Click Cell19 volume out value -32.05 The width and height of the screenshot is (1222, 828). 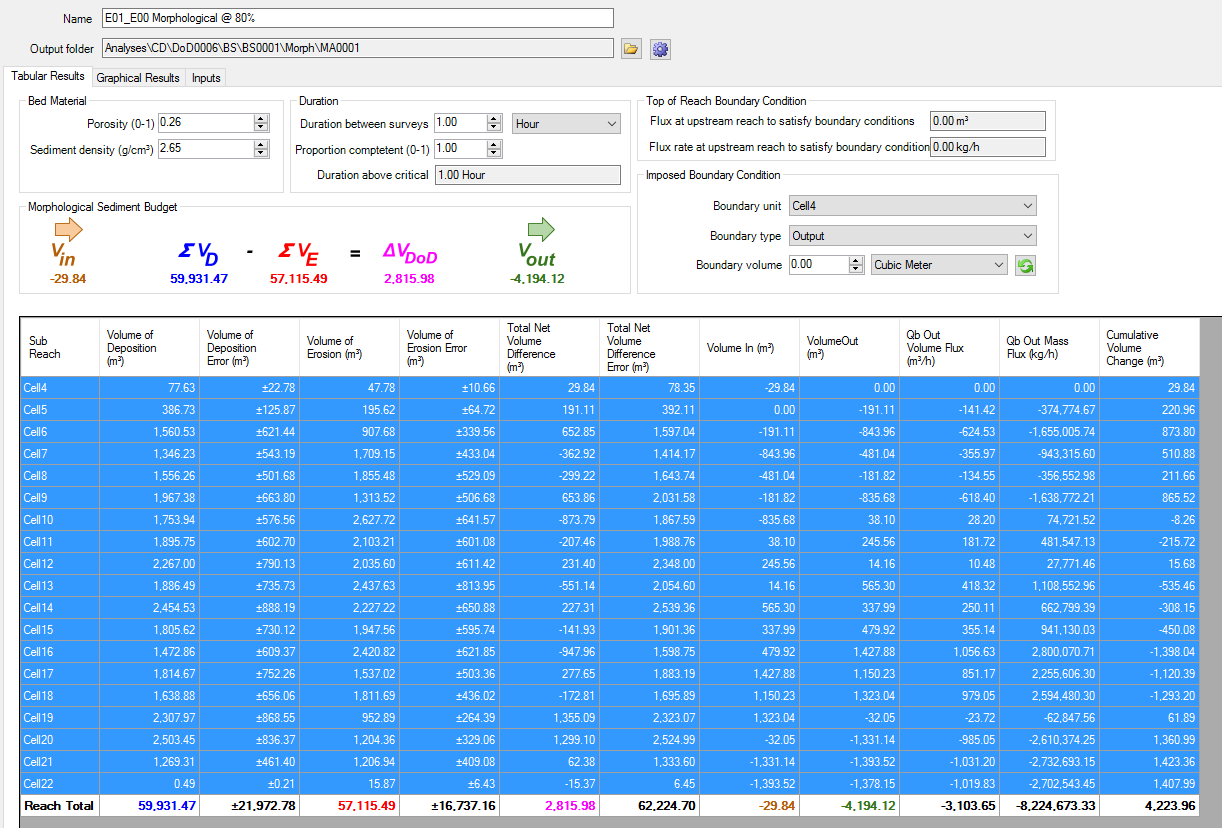click(x=850, y=718)
